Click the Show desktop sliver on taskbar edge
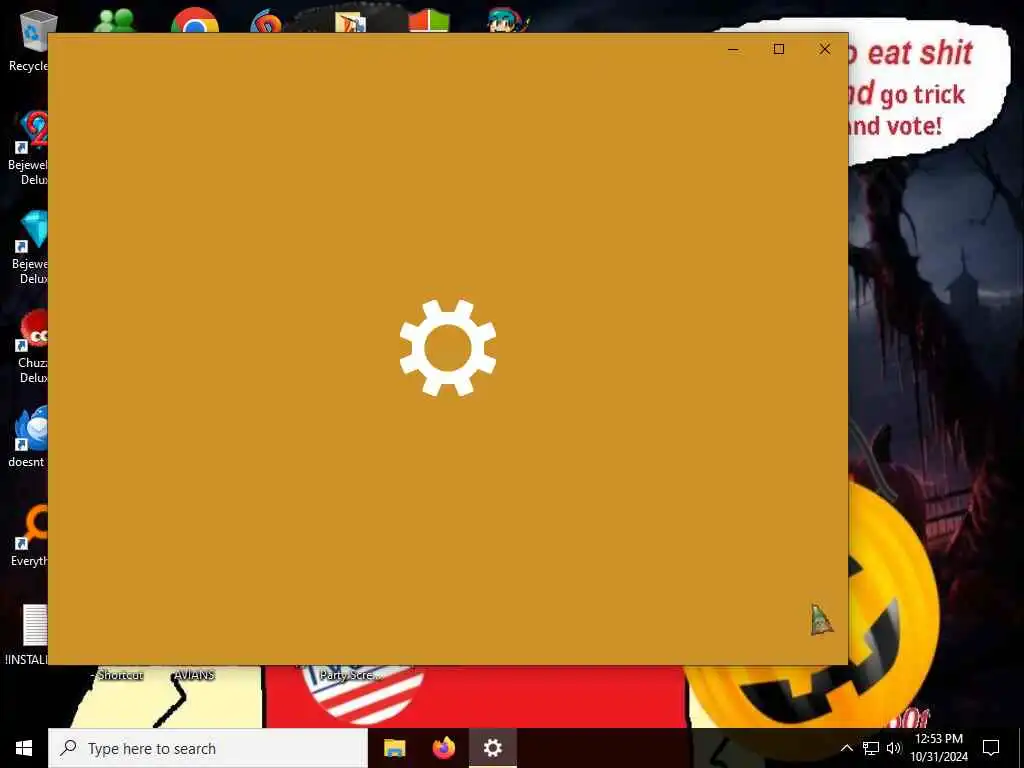Image resolution: width=1024 pixels, height=768 pixels. coord(1021,748)
